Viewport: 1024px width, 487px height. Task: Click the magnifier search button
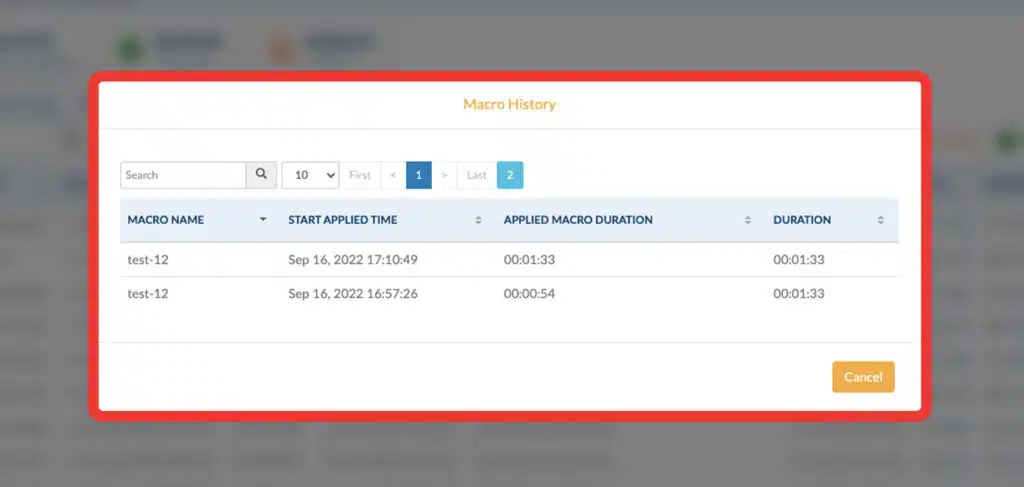(x=261, y=175)
